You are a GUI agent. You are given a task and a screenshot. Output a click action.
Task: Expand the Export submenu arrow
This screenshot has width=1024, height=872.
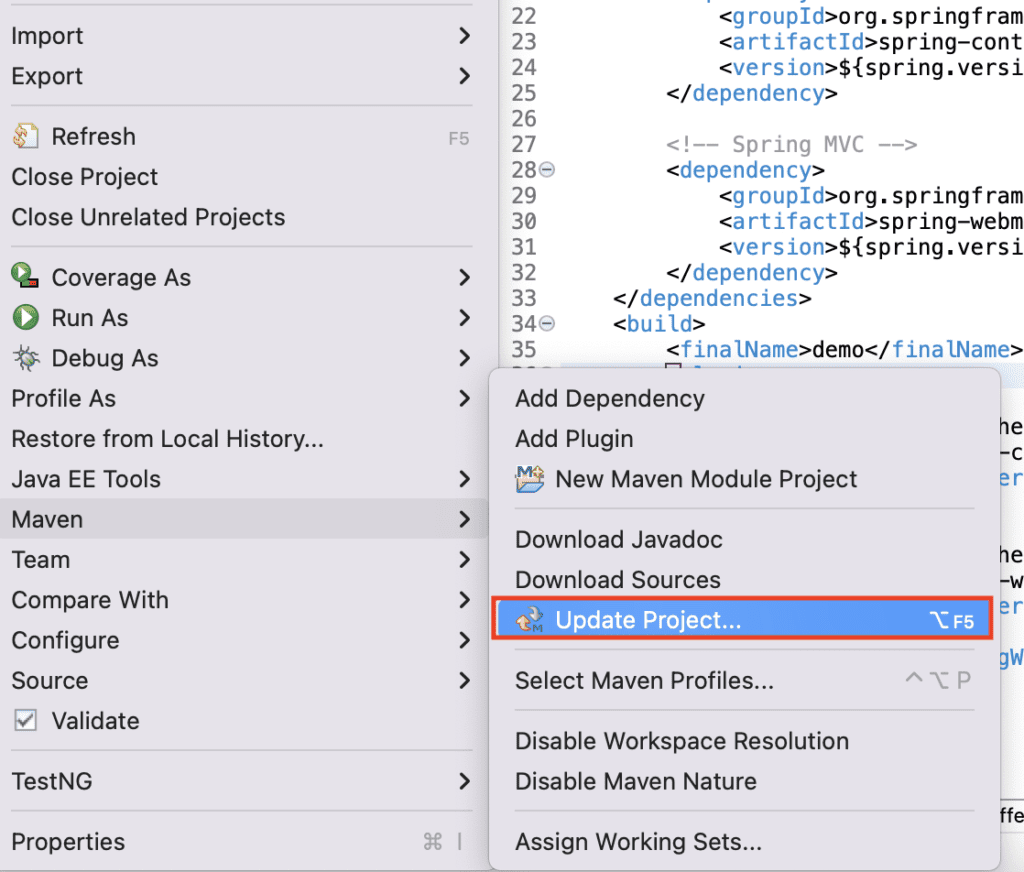[x=464, y=76]
